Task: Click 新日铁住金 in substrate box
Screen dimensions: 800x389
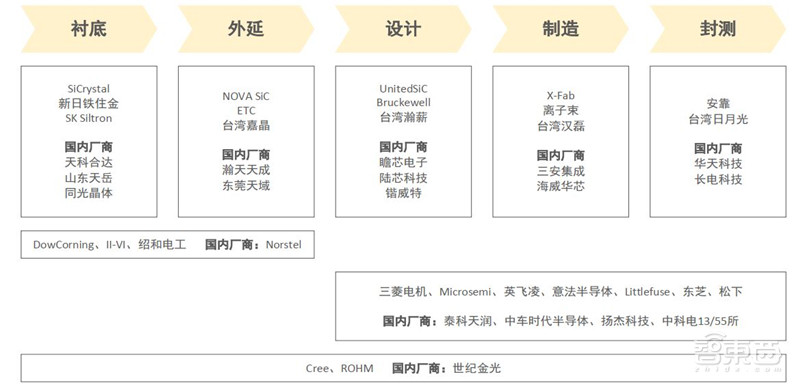Action: (x=89, y=104)
